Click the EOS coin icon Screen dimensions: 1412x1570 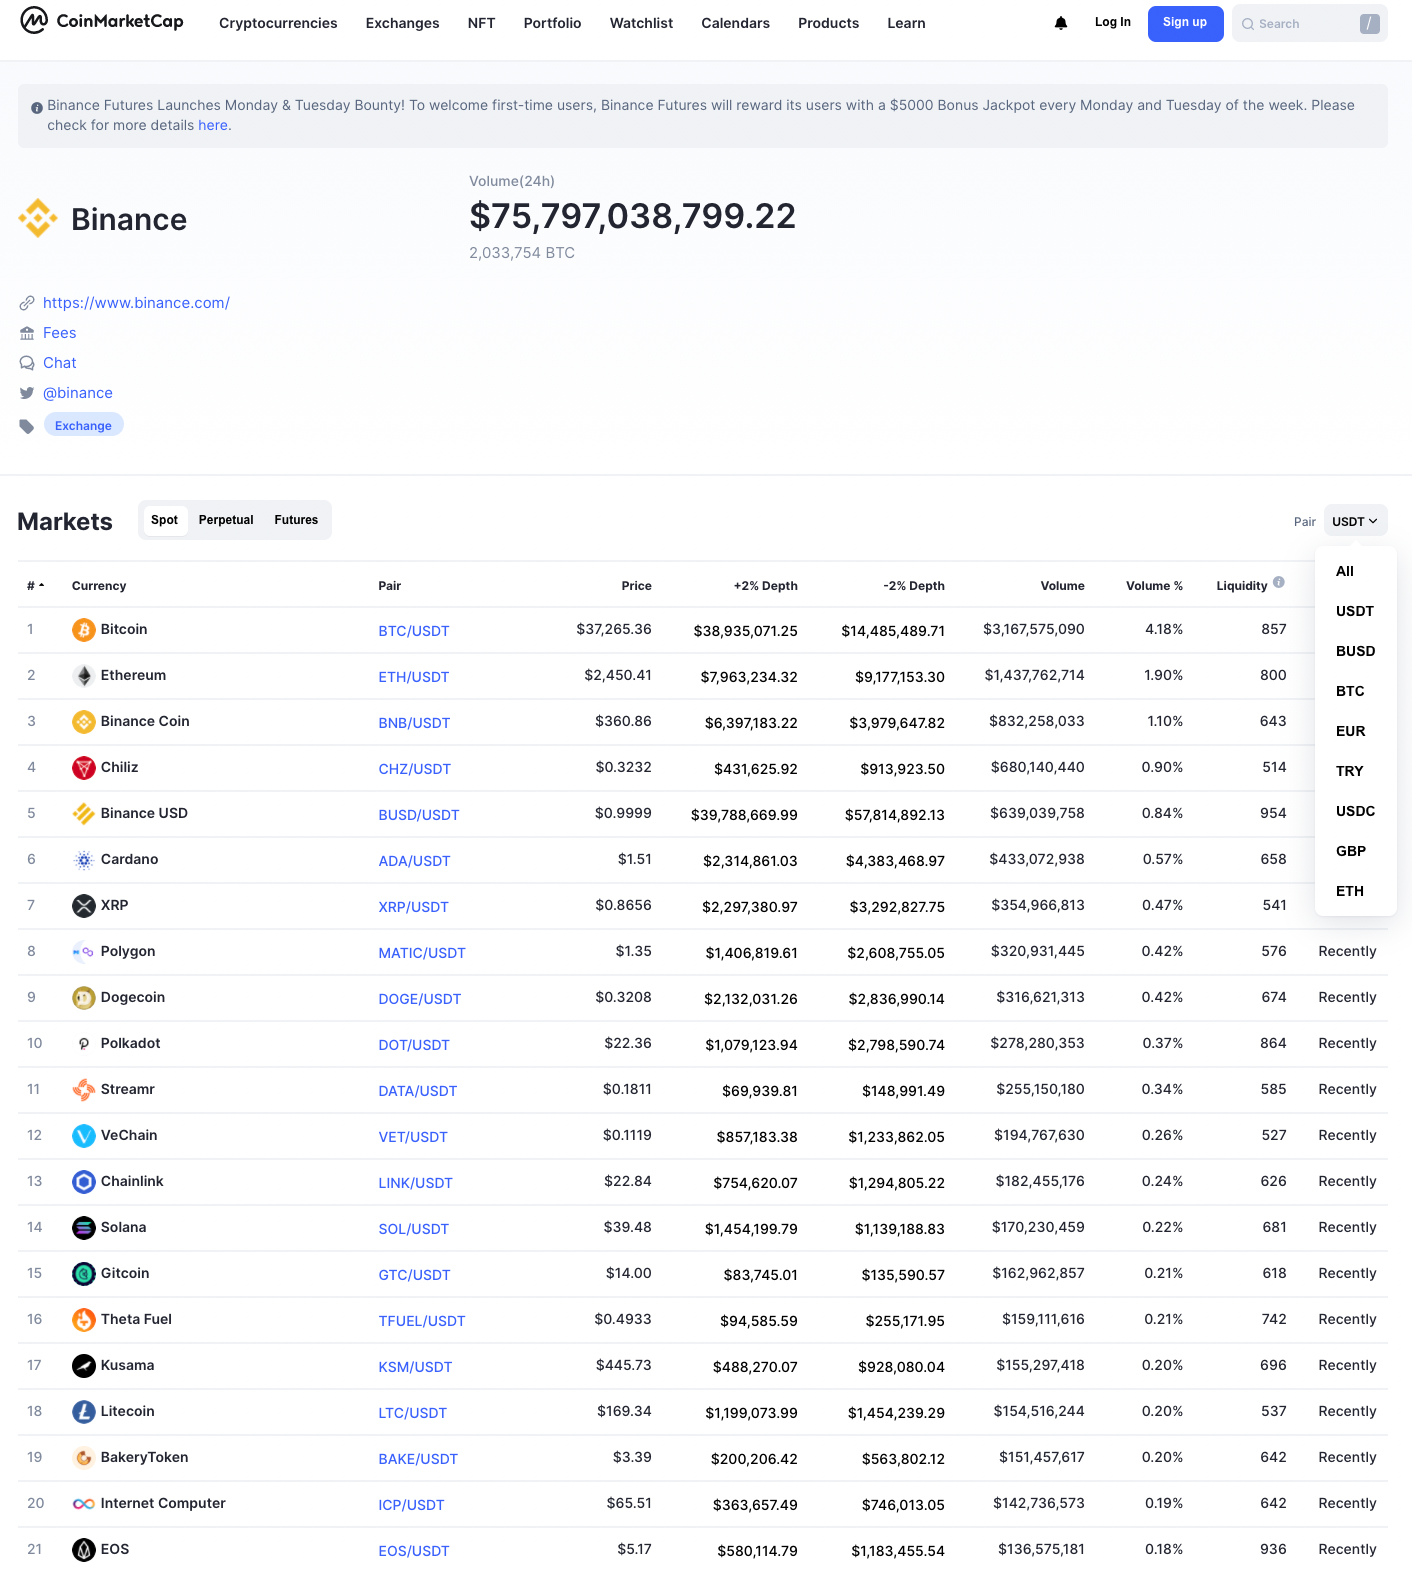pyautogui.click(x=84, y=1550)
